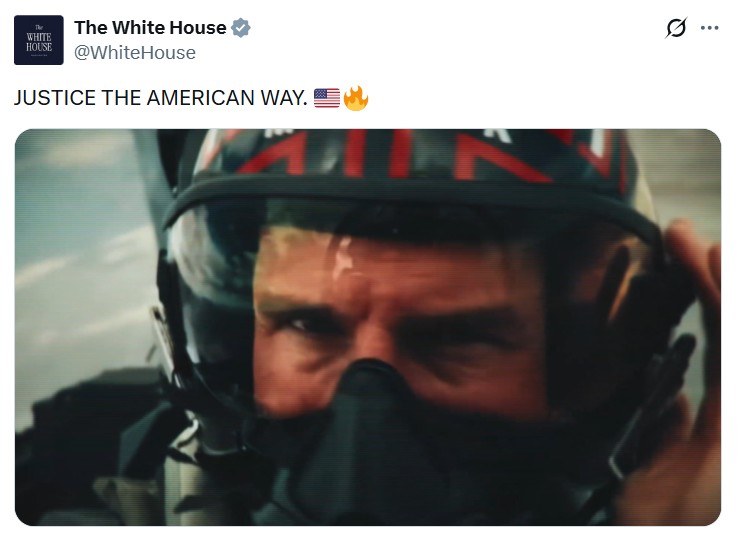Click the fire emoji in the post
739x539 pixels.
point(356,98)
